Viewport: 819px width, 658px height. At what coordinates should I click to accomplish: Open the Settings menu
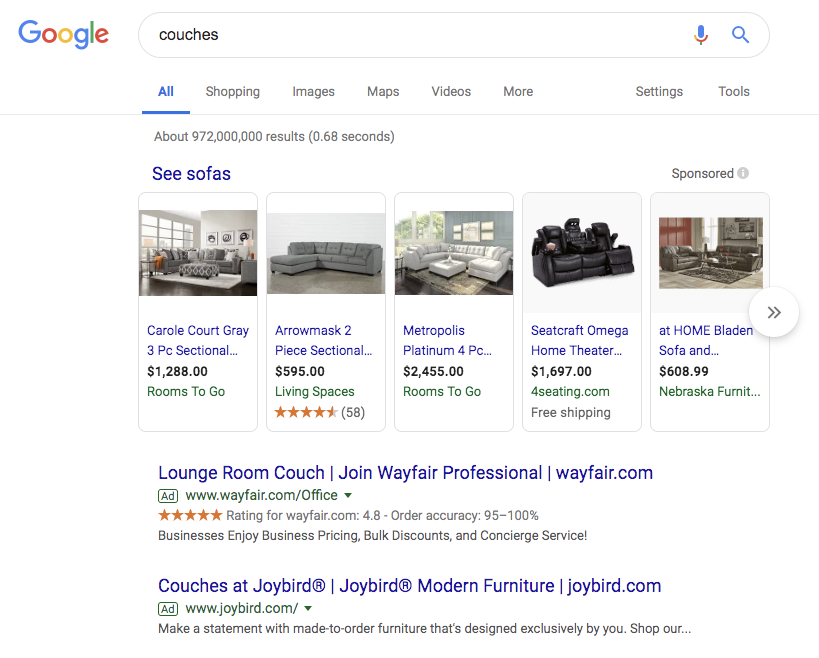(x=658, y=91)
